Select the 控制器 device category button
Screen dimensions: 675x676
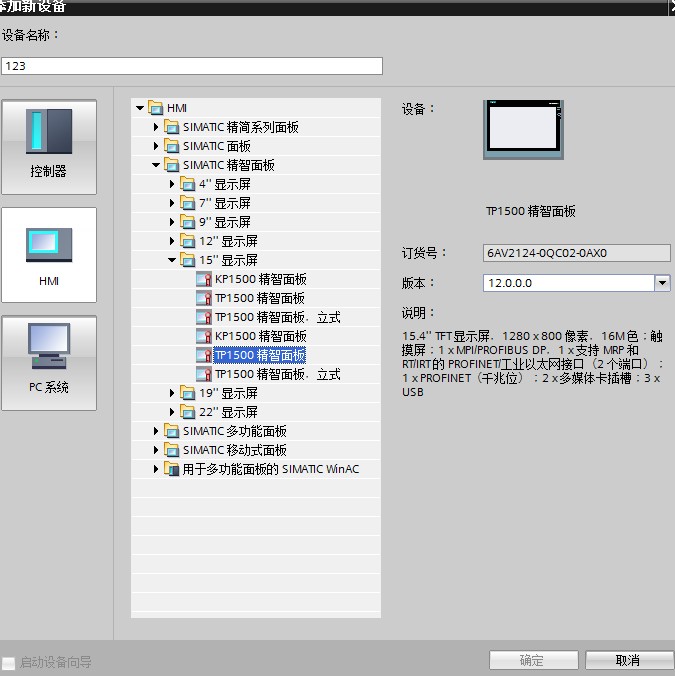tap(49, 147)
